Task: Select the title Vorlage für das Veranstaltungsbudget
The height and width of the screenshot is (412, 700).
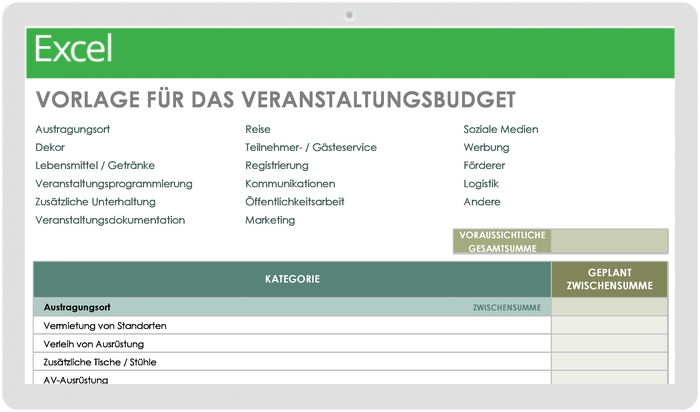Action: 275,100
